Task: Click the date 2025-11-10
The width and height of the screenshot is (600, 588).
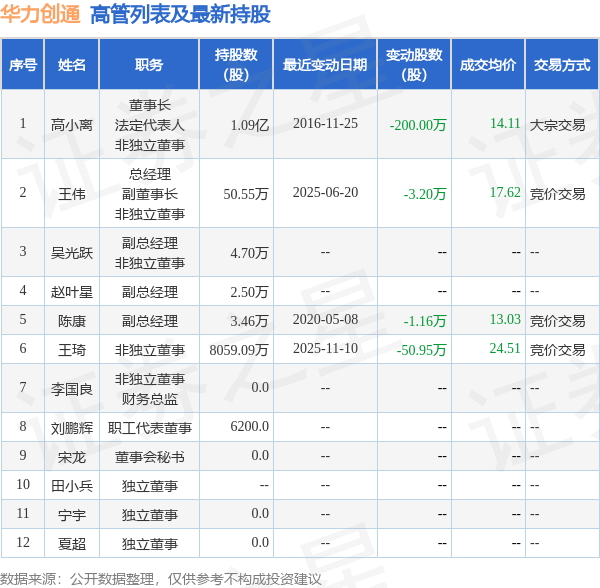Action: [325, 348]
